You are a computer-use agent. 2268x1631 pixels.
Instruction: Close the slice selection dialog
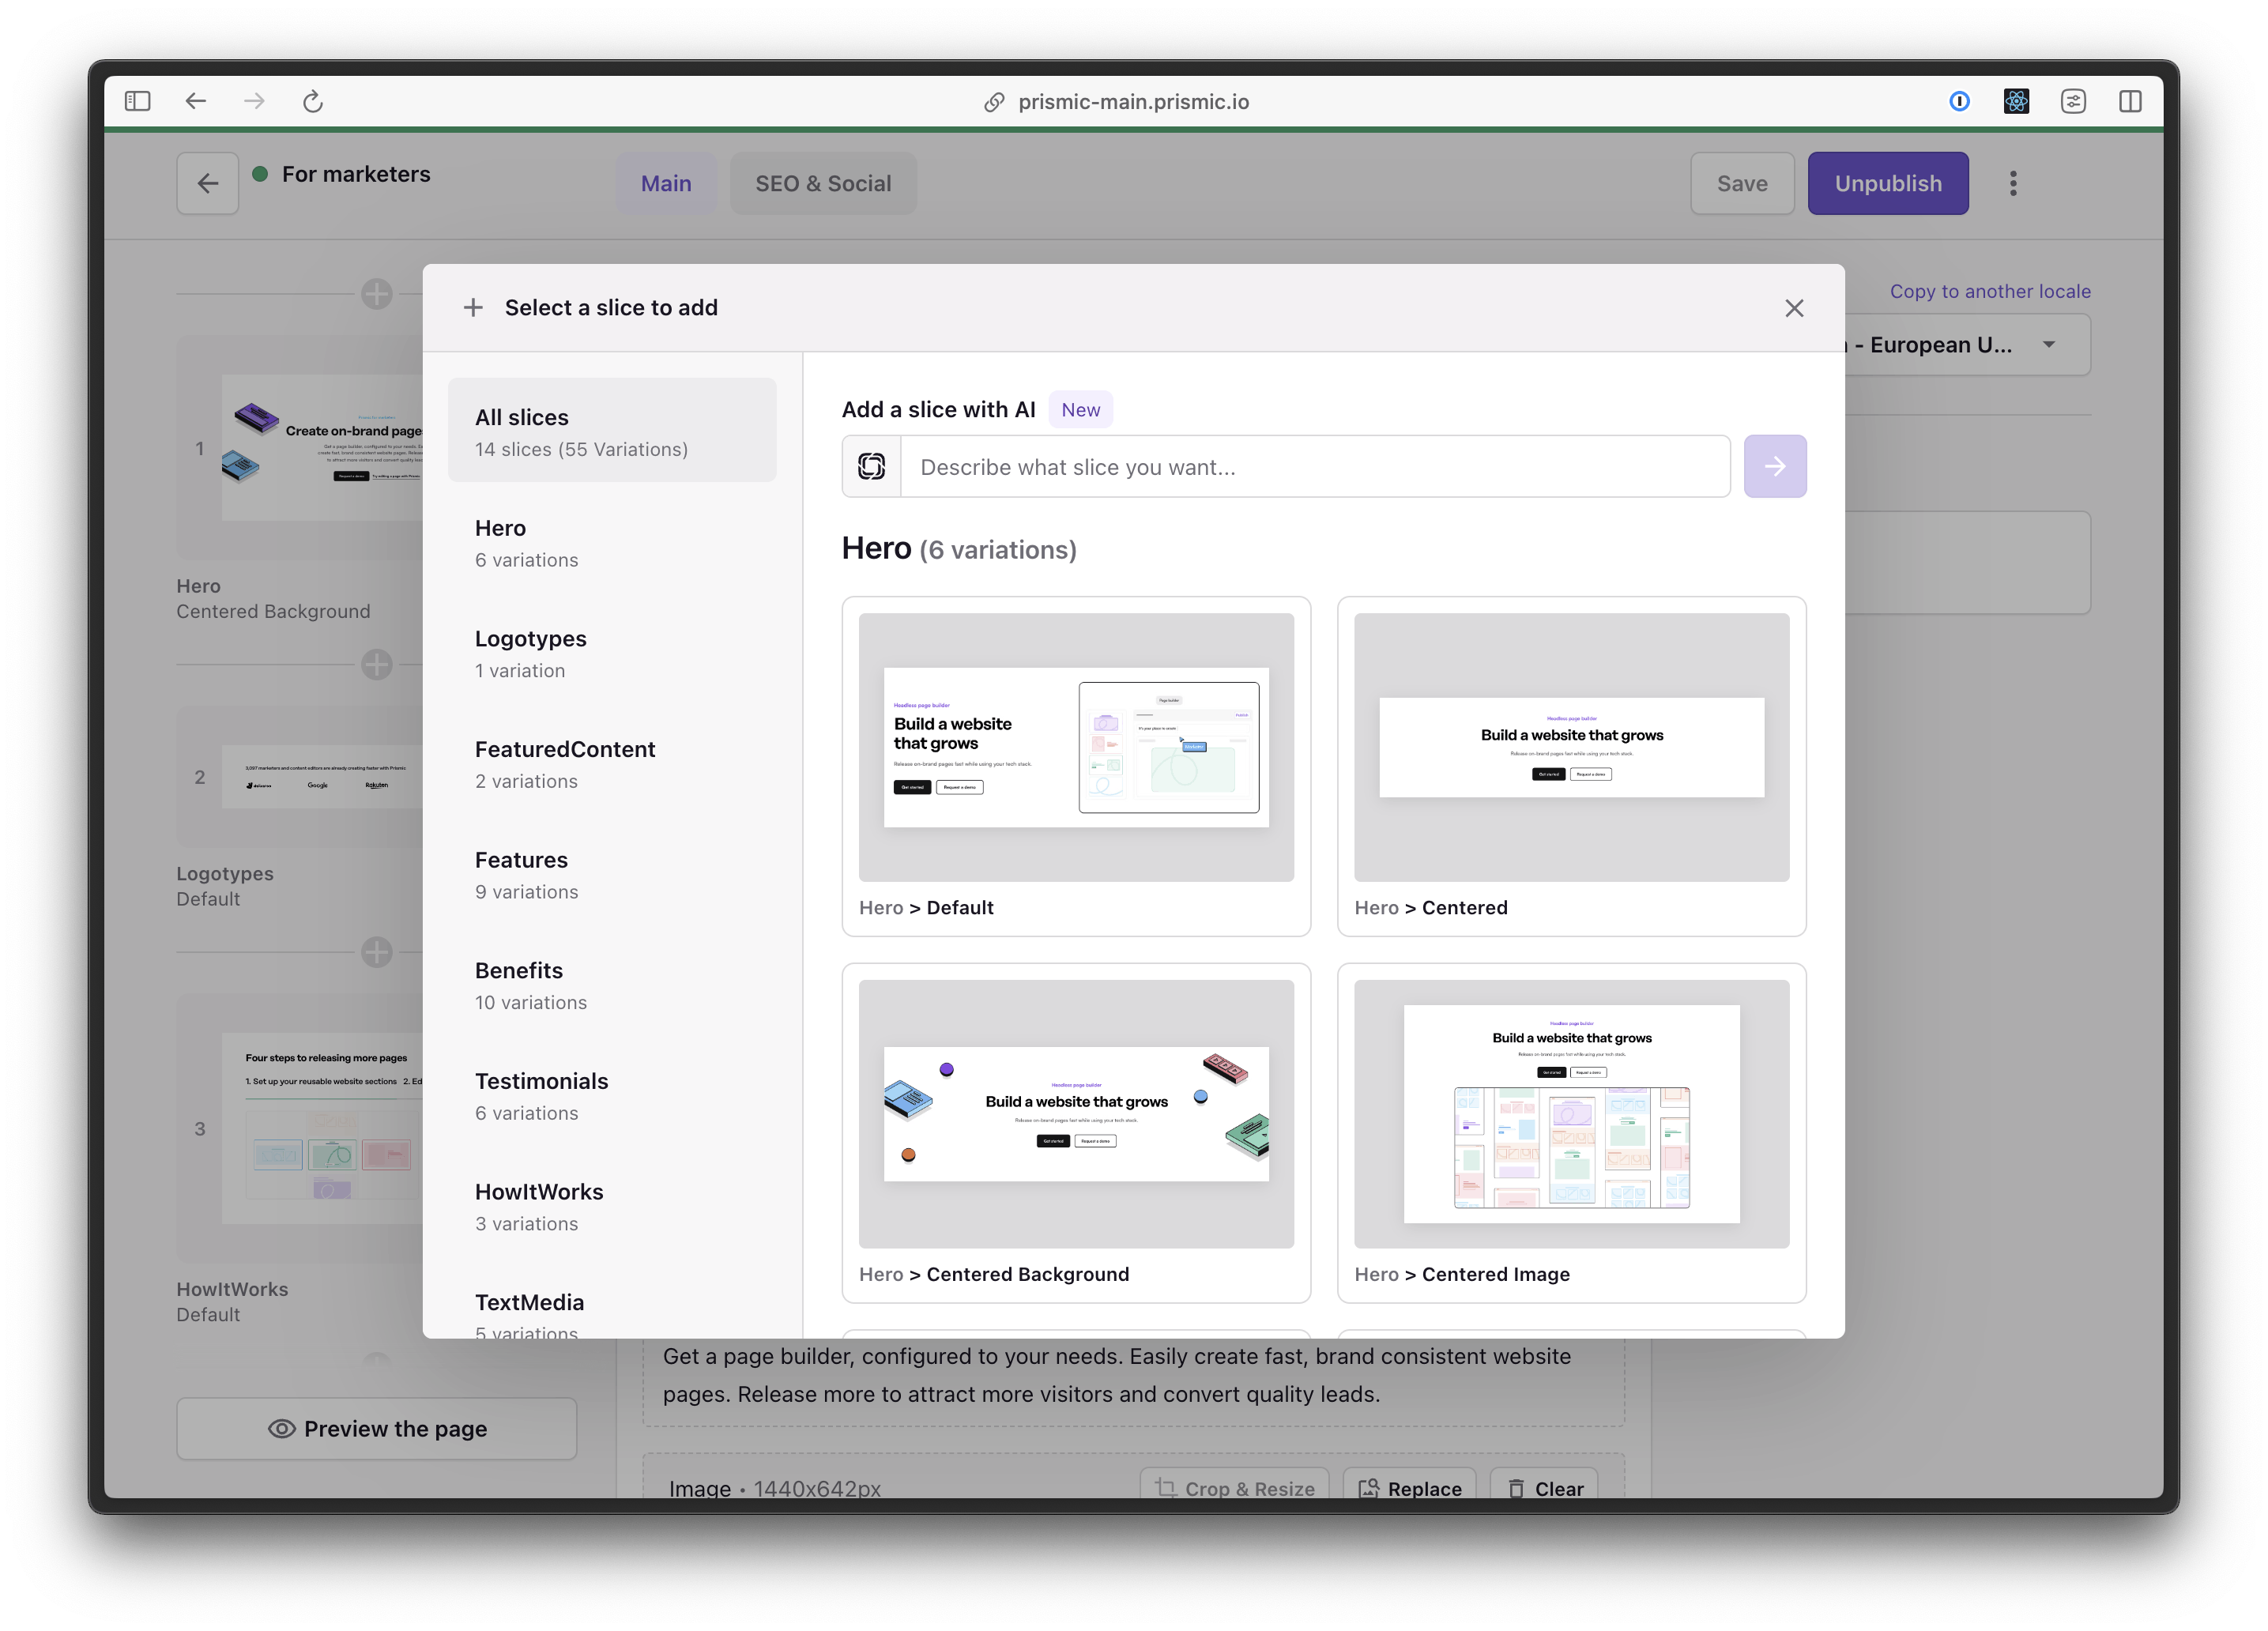point(1794,308)
